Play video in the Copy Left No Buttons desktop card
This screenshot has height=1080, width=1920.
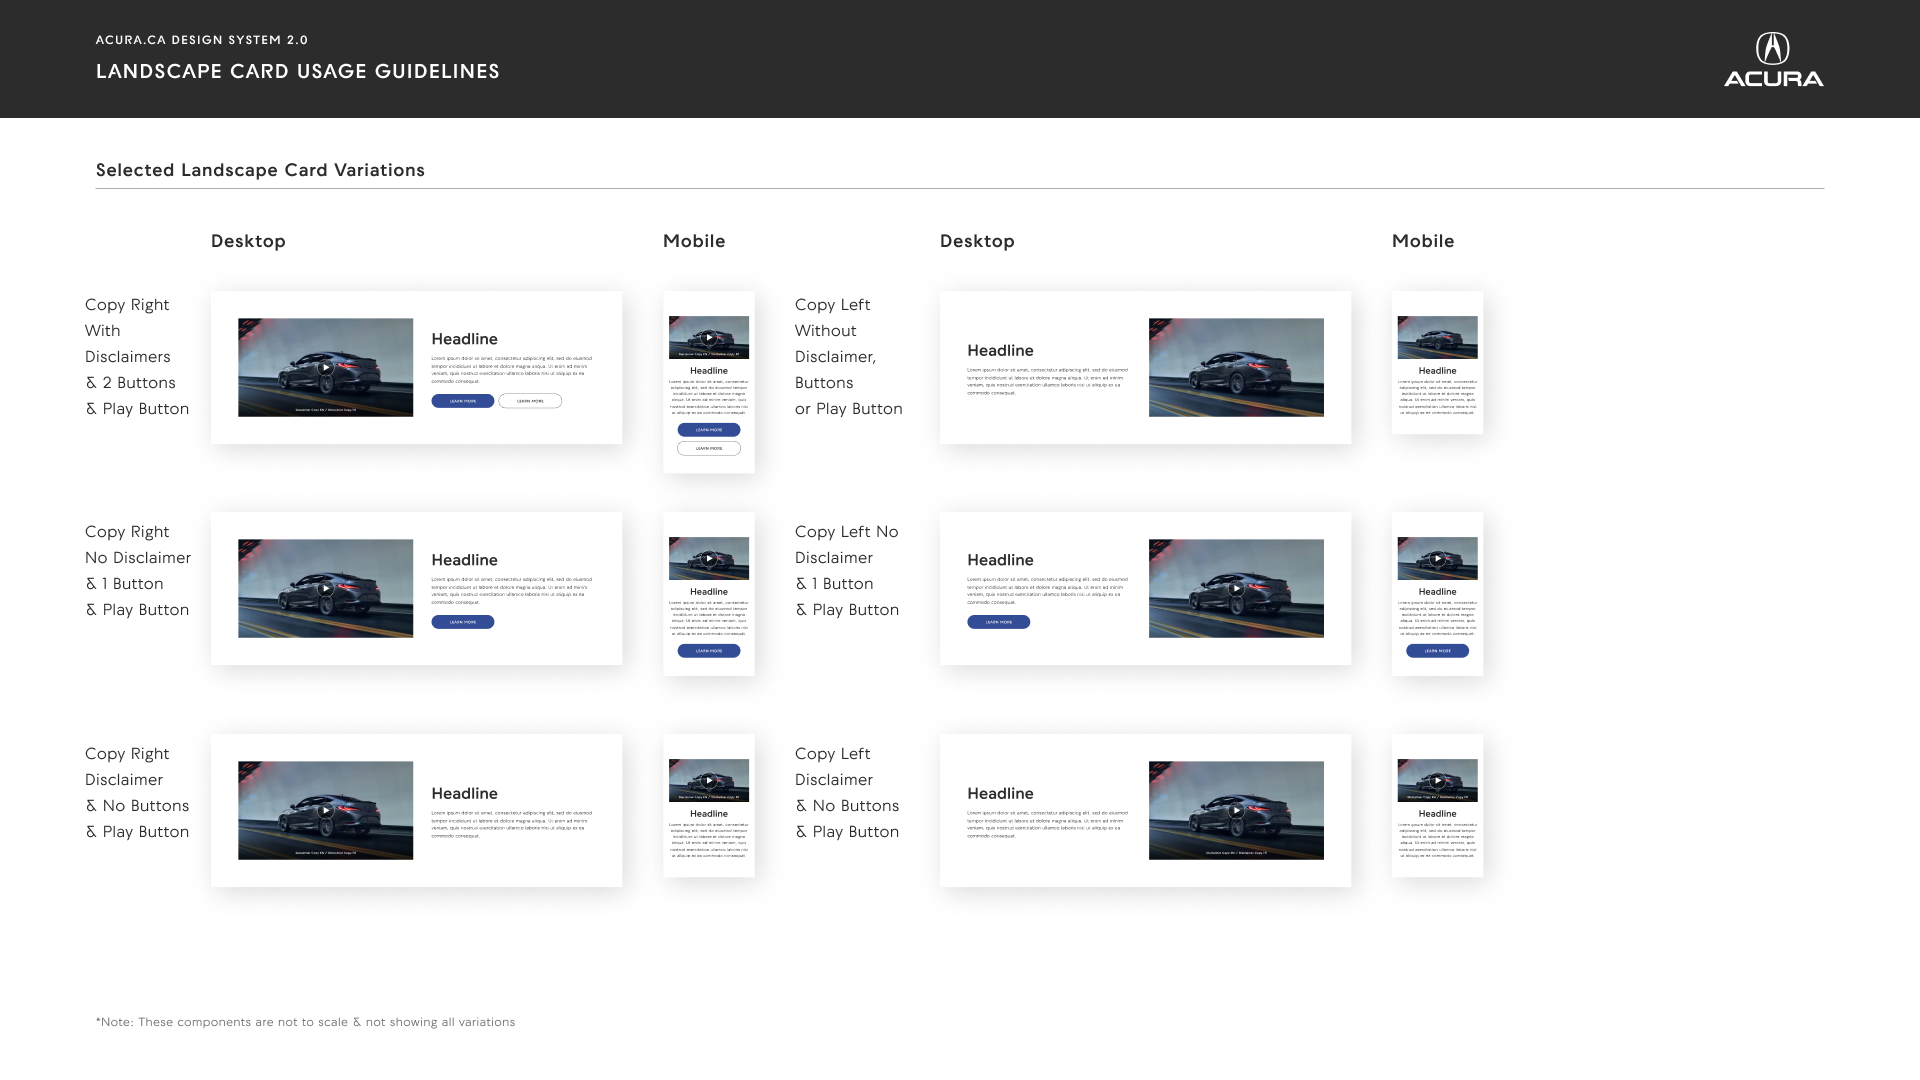pos(1236,810)
